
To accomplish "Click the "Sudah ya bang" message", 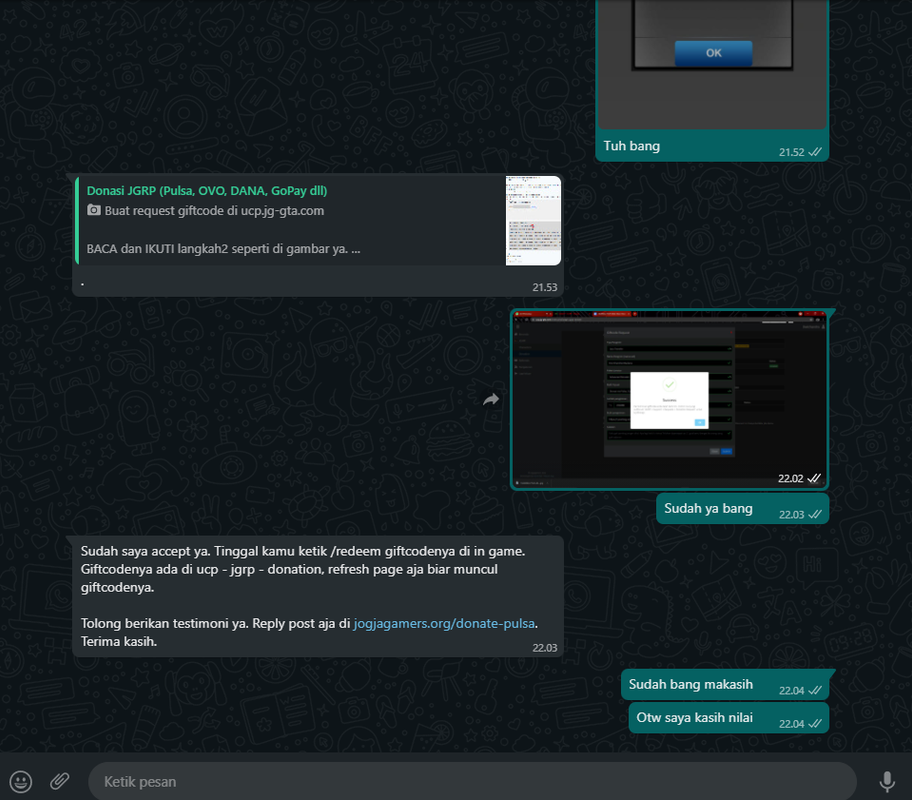I will [742, 509].
